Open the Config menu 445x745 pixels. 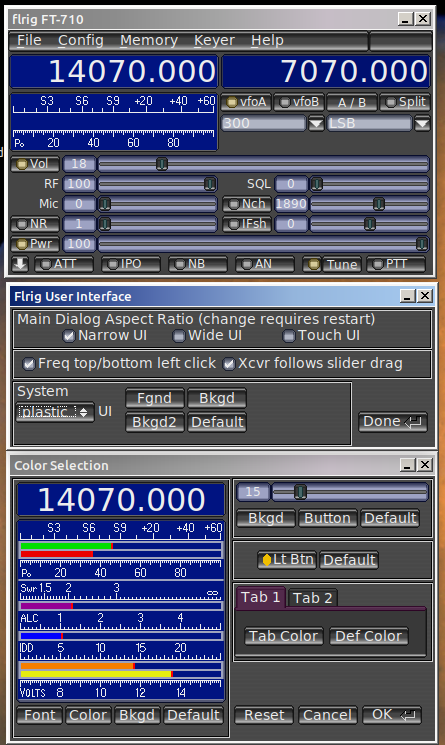(x=81, y=40)
